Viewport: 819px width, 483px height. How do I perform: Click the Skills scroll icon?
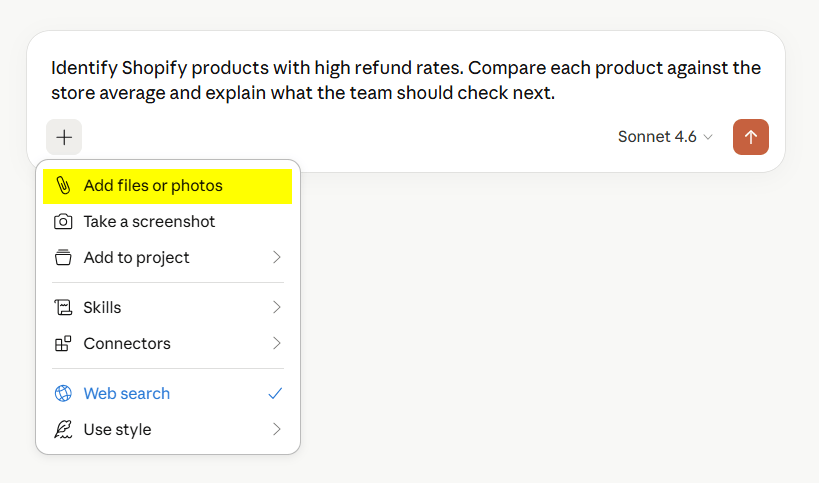[63, 307]
